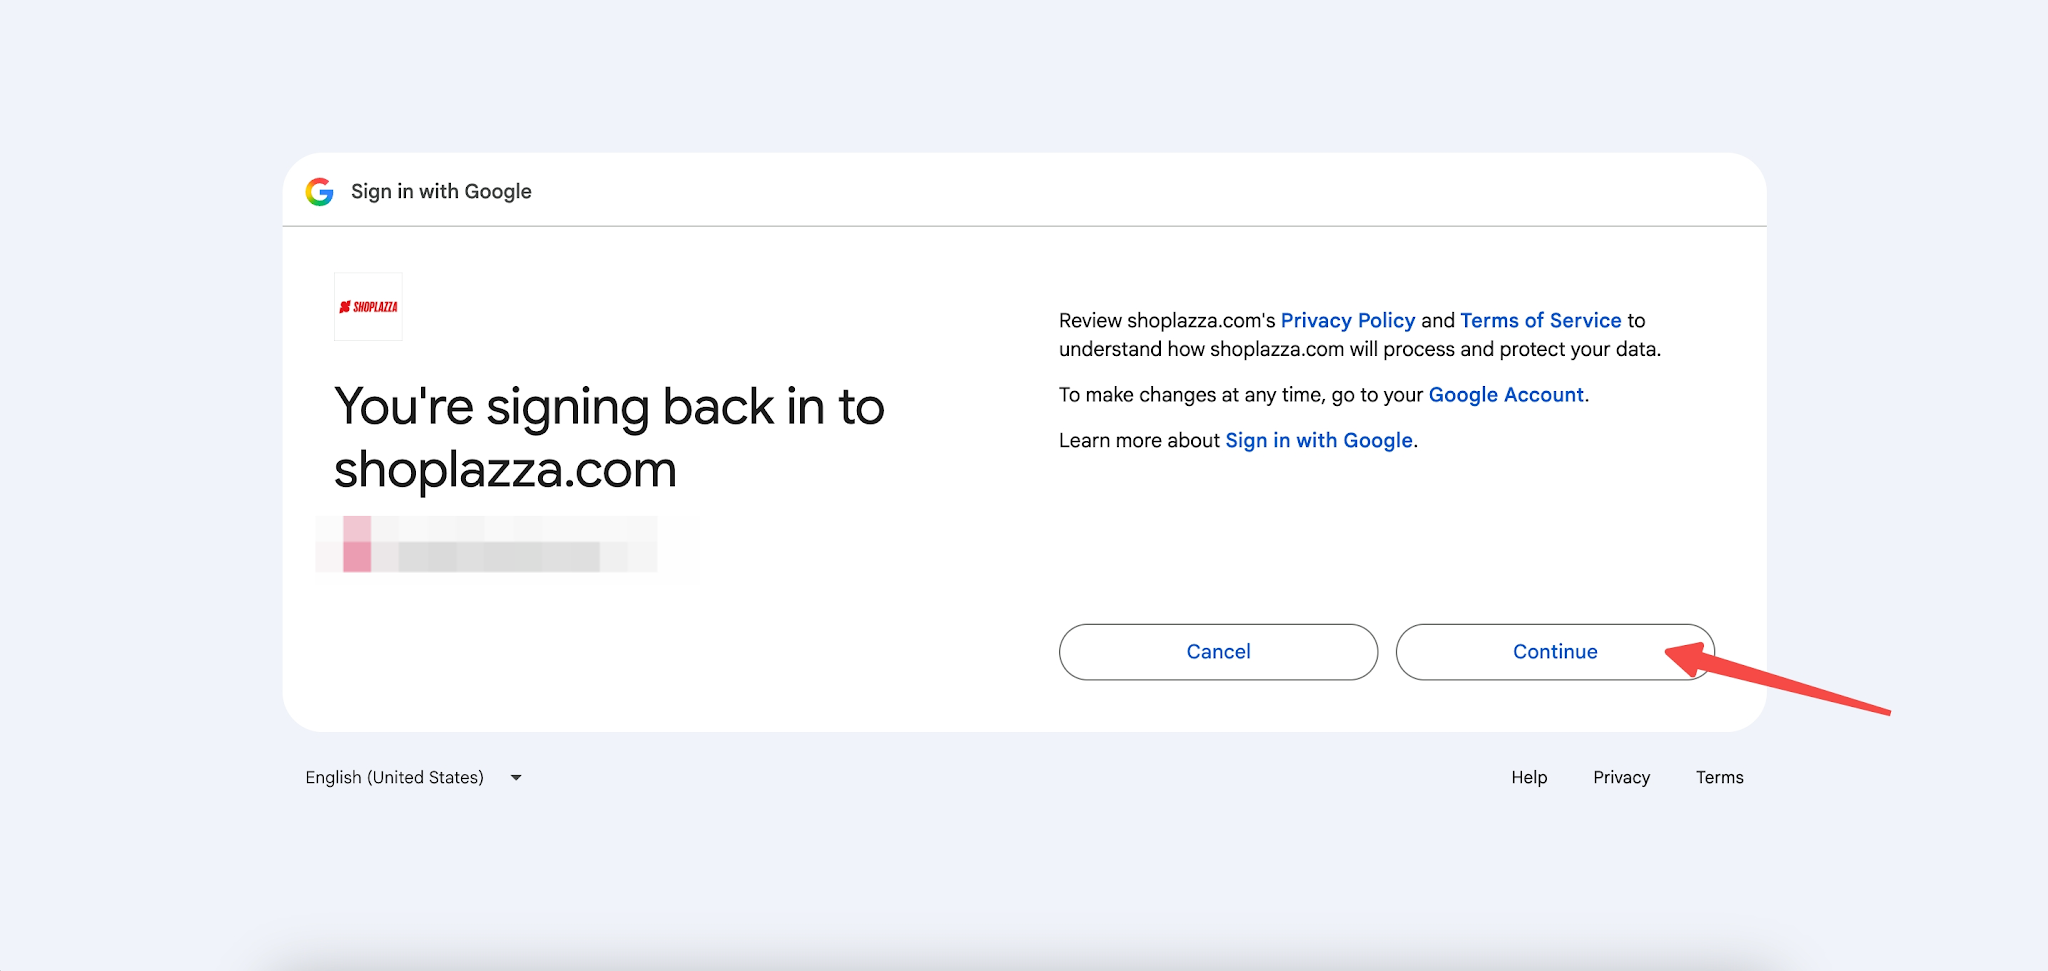Open the footer Terms link

pyautogui.click(x=1719, y=777)
